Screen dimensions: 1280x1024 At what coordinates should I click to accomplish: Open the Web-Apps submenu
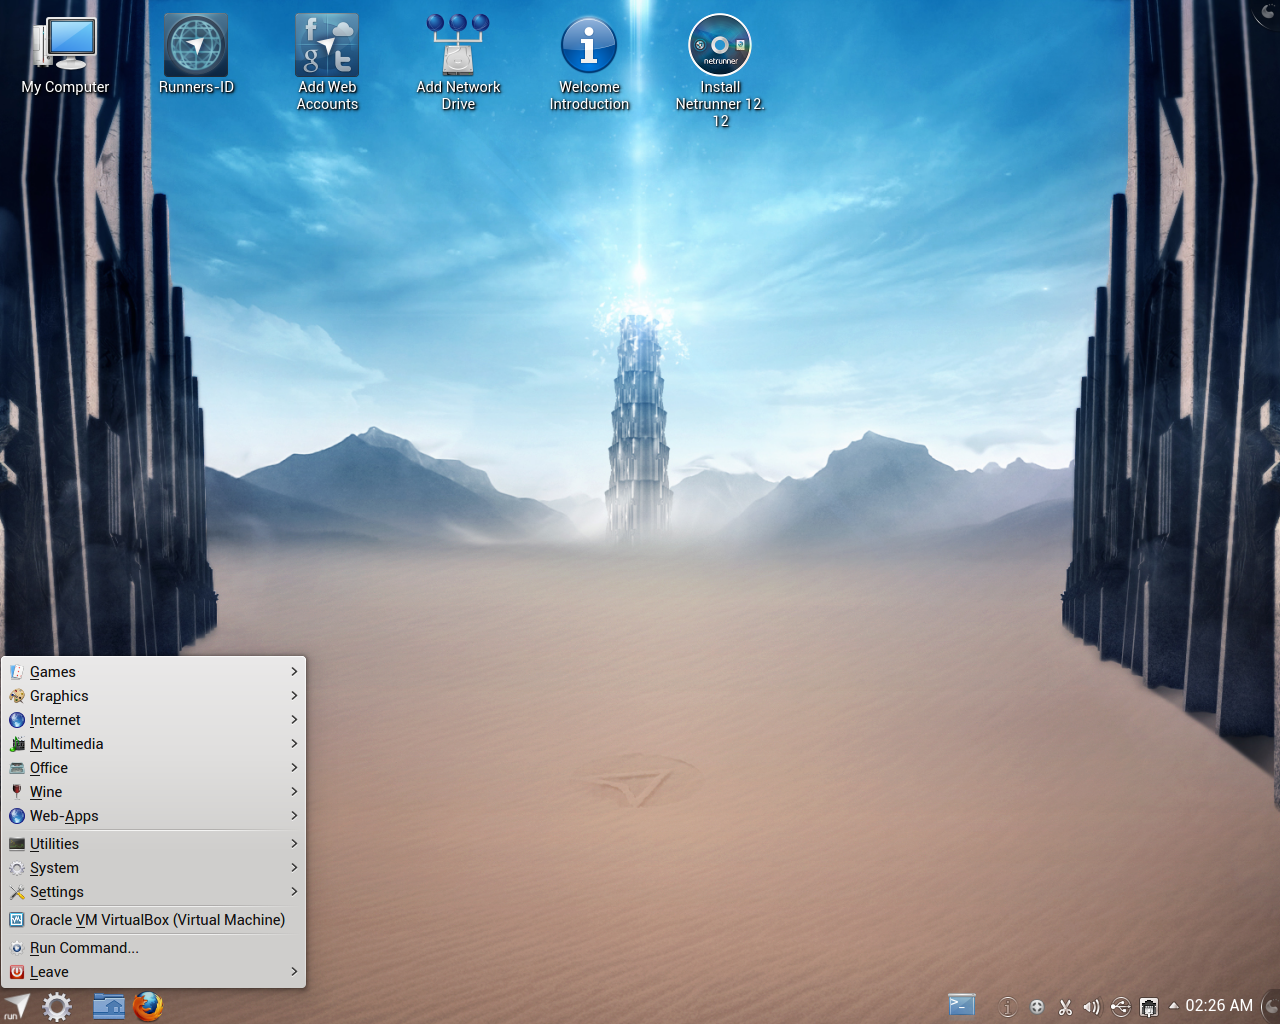[154, 816]
